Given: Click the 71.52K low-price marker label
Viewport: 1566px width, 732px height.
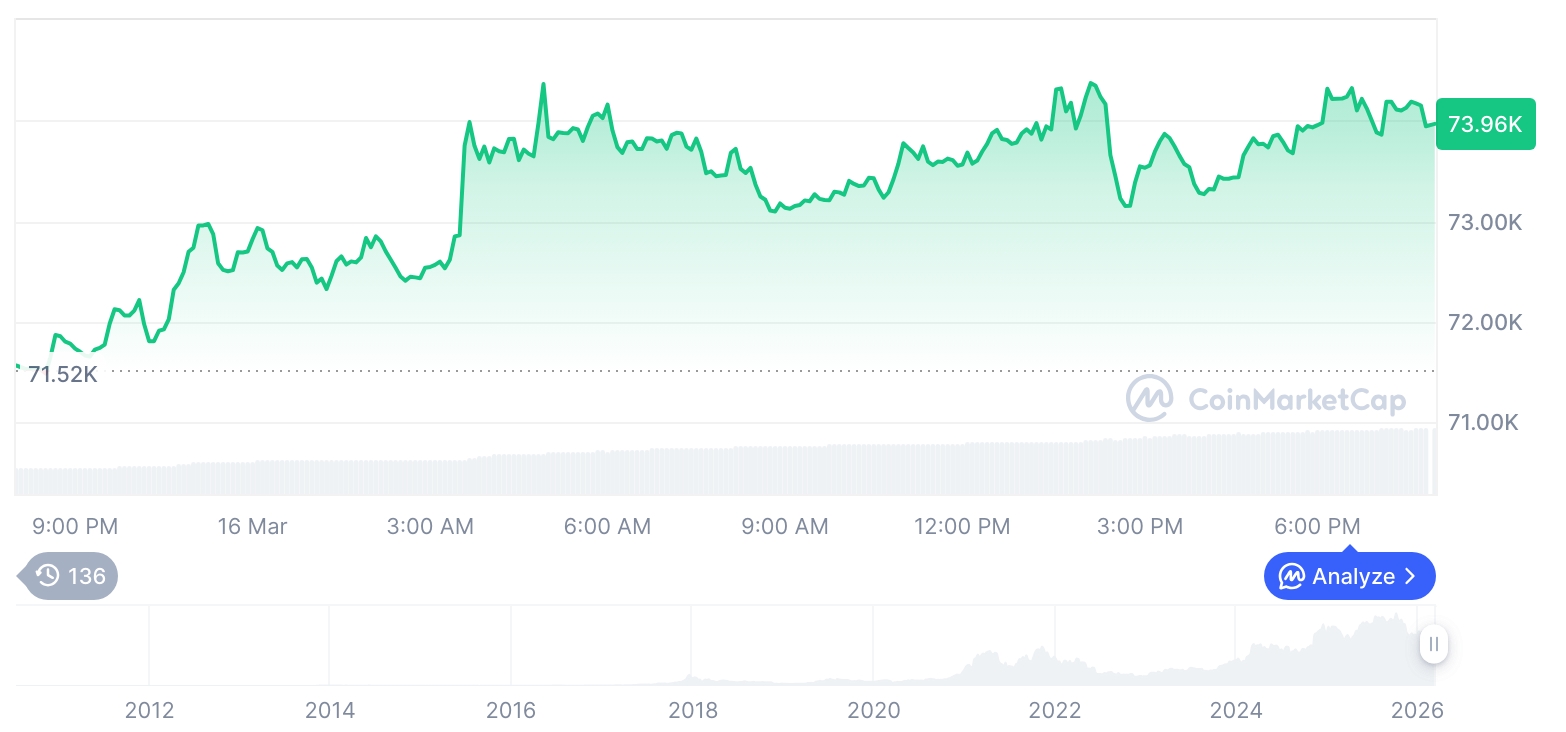Looking at the screenshot, I should point(62,374).
